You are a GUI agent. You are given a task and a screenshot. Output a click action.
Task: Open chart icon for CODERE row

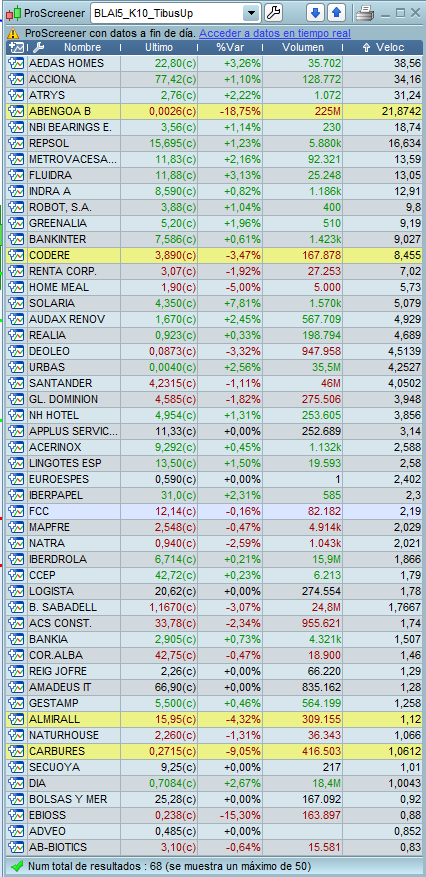pos(15,255)
